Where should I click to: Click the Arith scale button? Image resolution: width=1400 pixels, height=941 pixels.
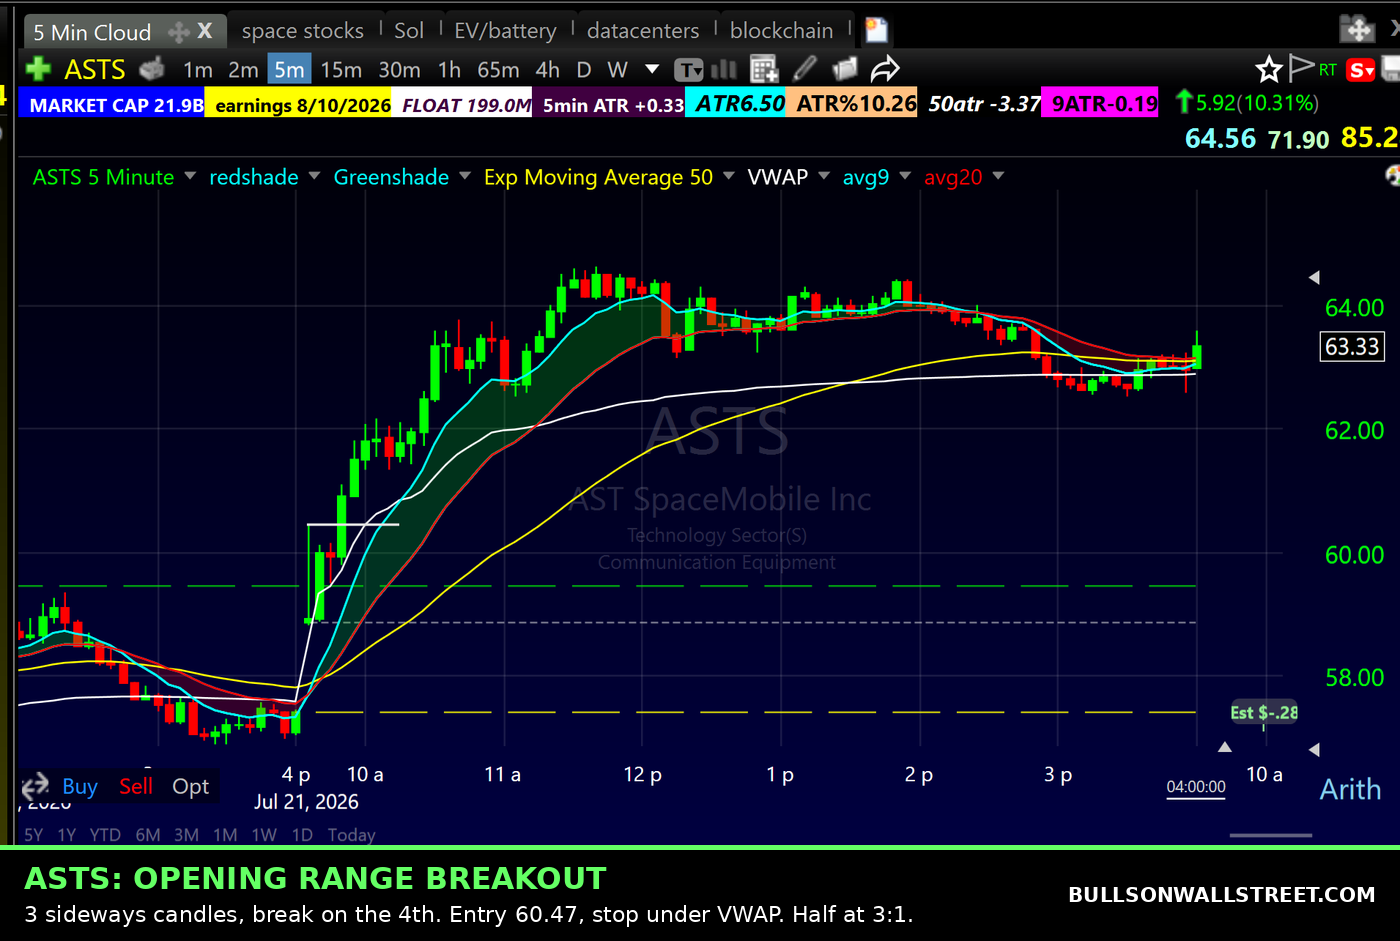(1350, 789)
